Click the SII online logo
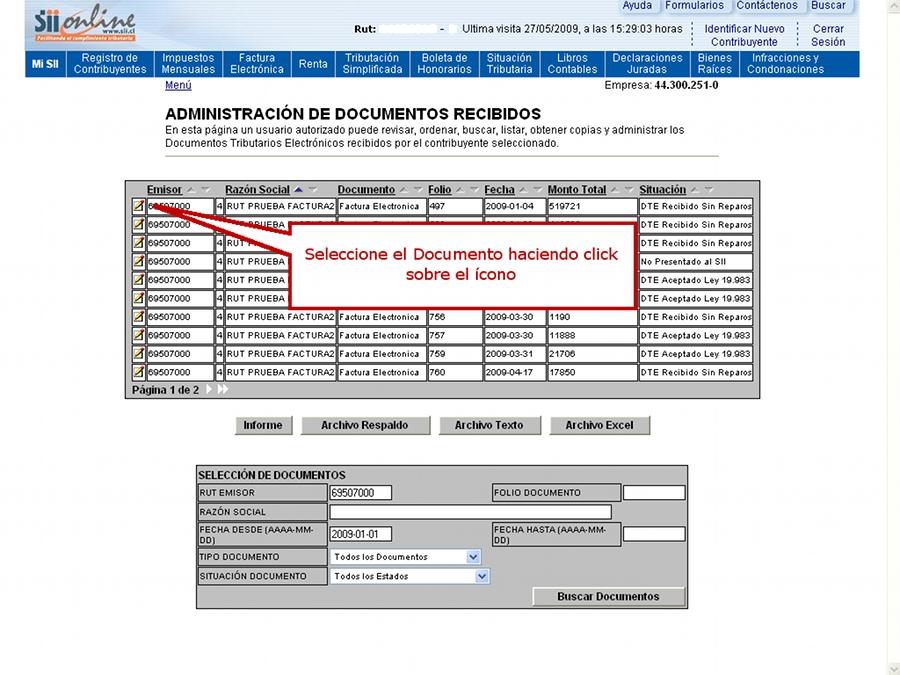Image resolution: width=900 pixels, height=675 pixels. click(x=85, y=24)
